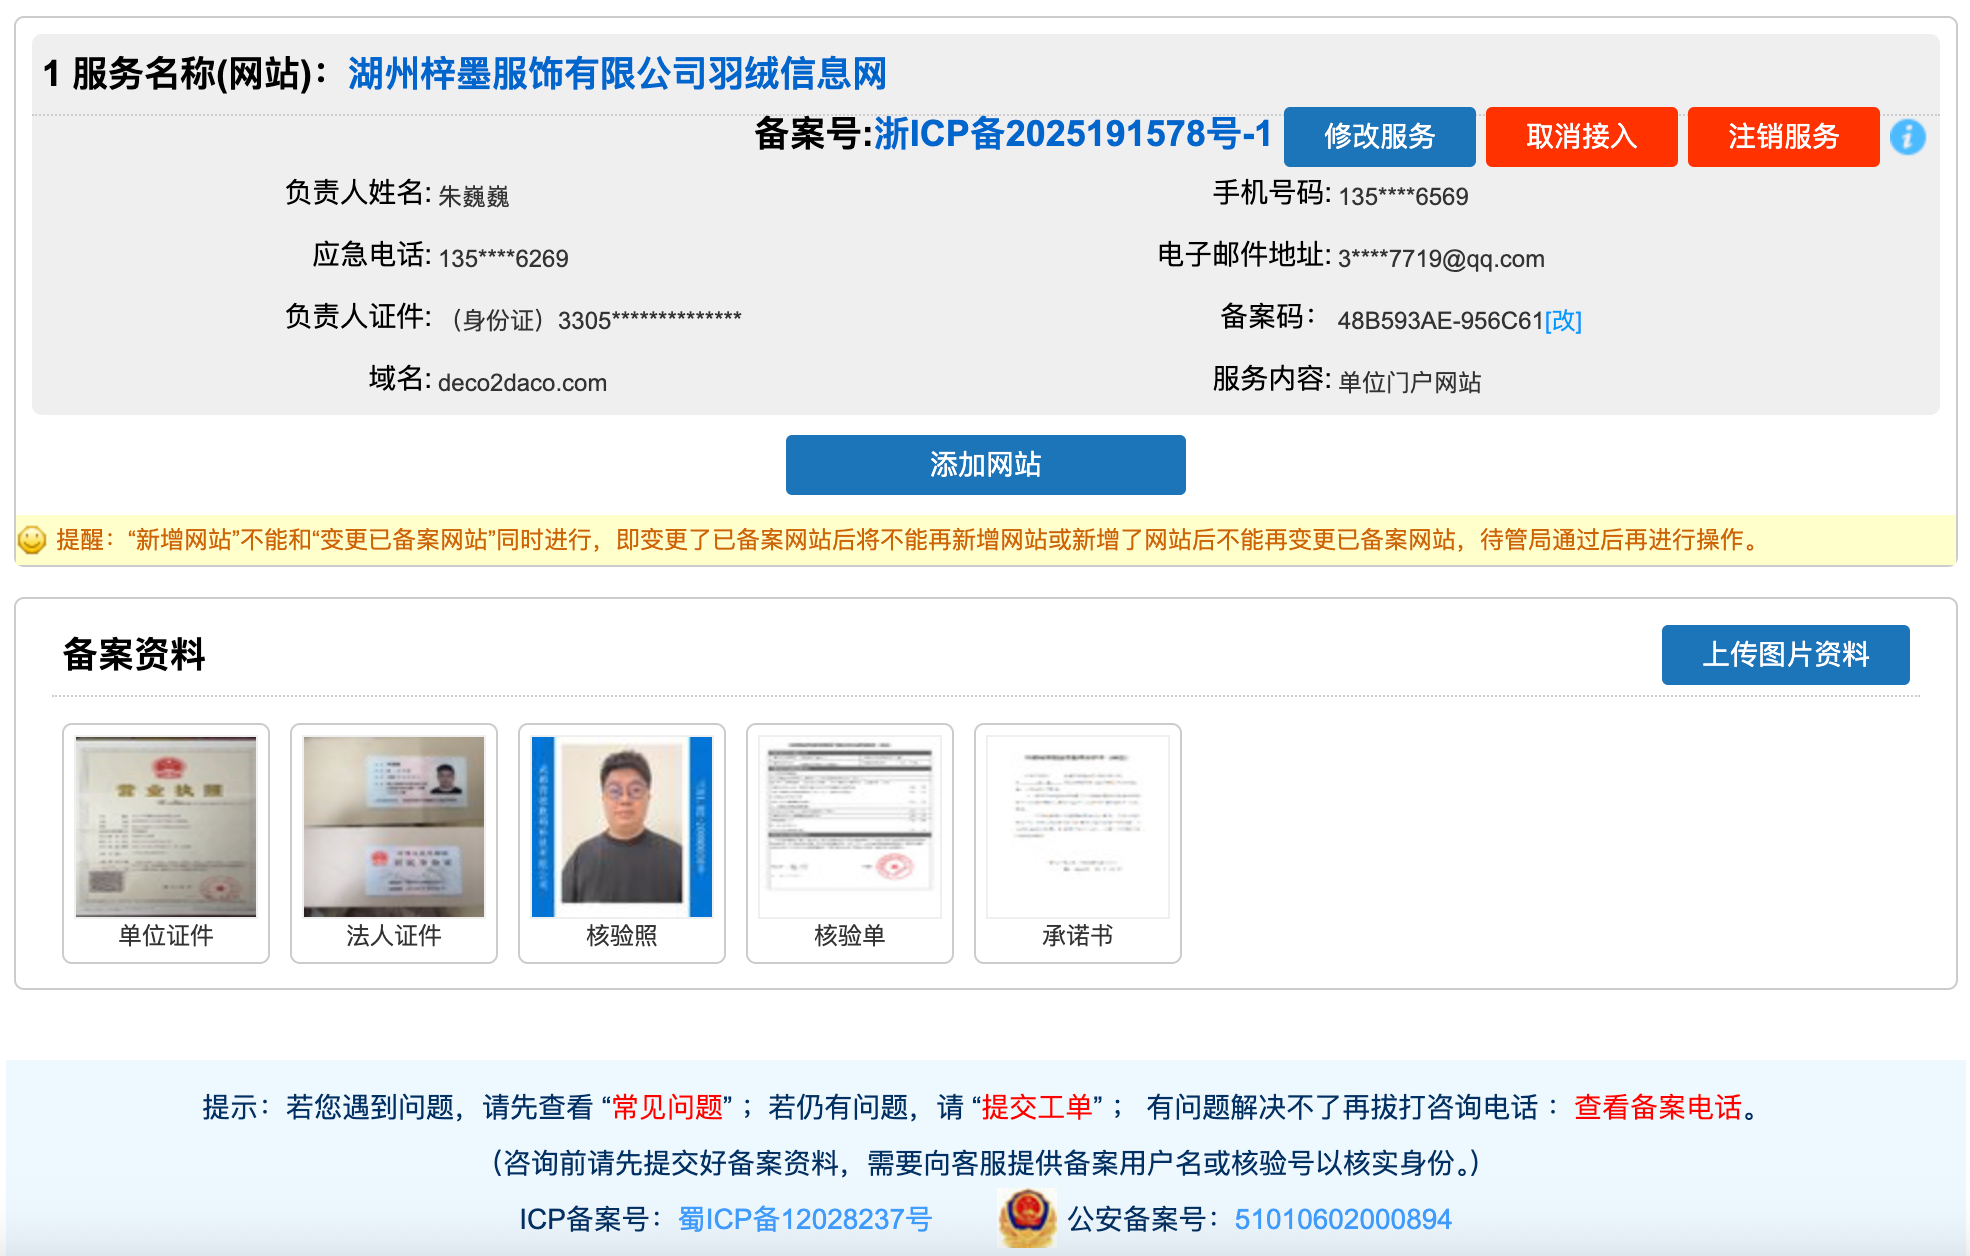Open the 单位证件 business license thumbnail
1970x1256 pixels.
166,827
